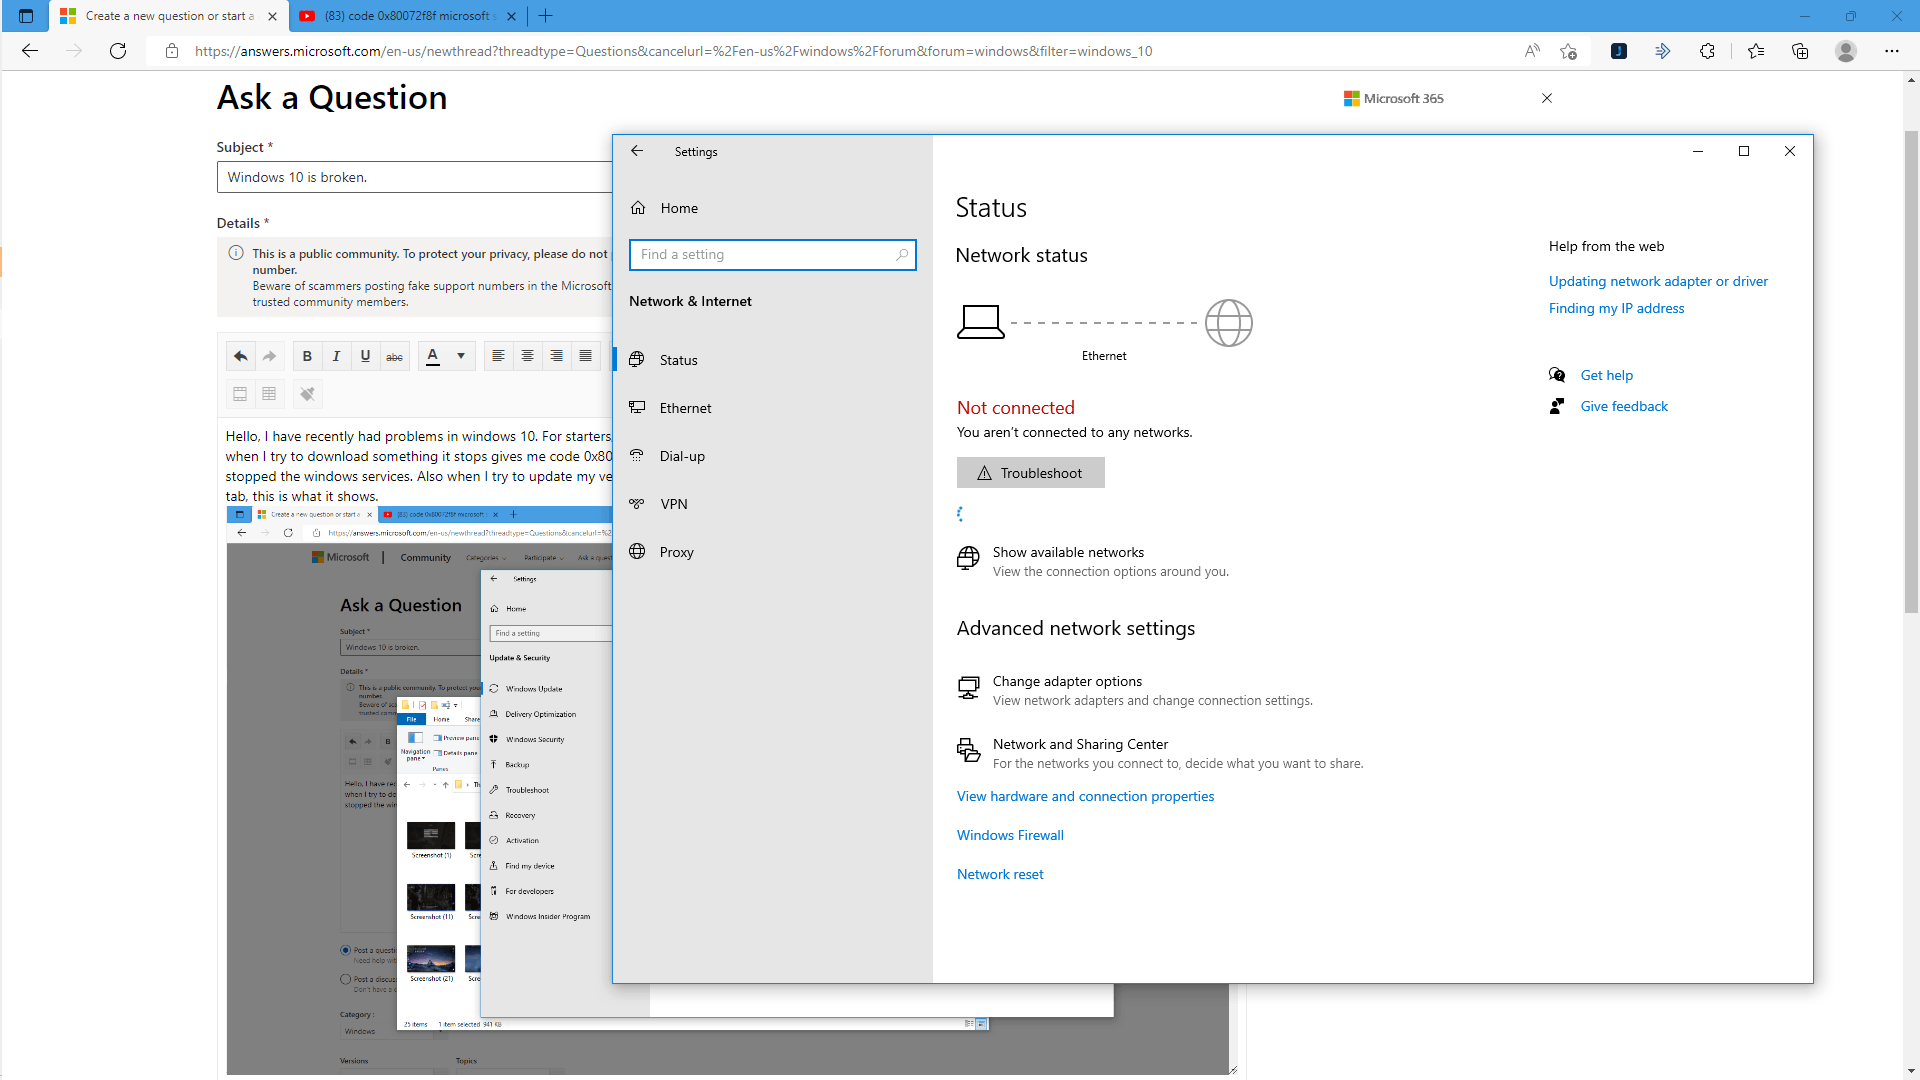The height and width of the screenshot is (1080, 1920).
Task: Click the blue arrow extension icon
Action: 1663,51
